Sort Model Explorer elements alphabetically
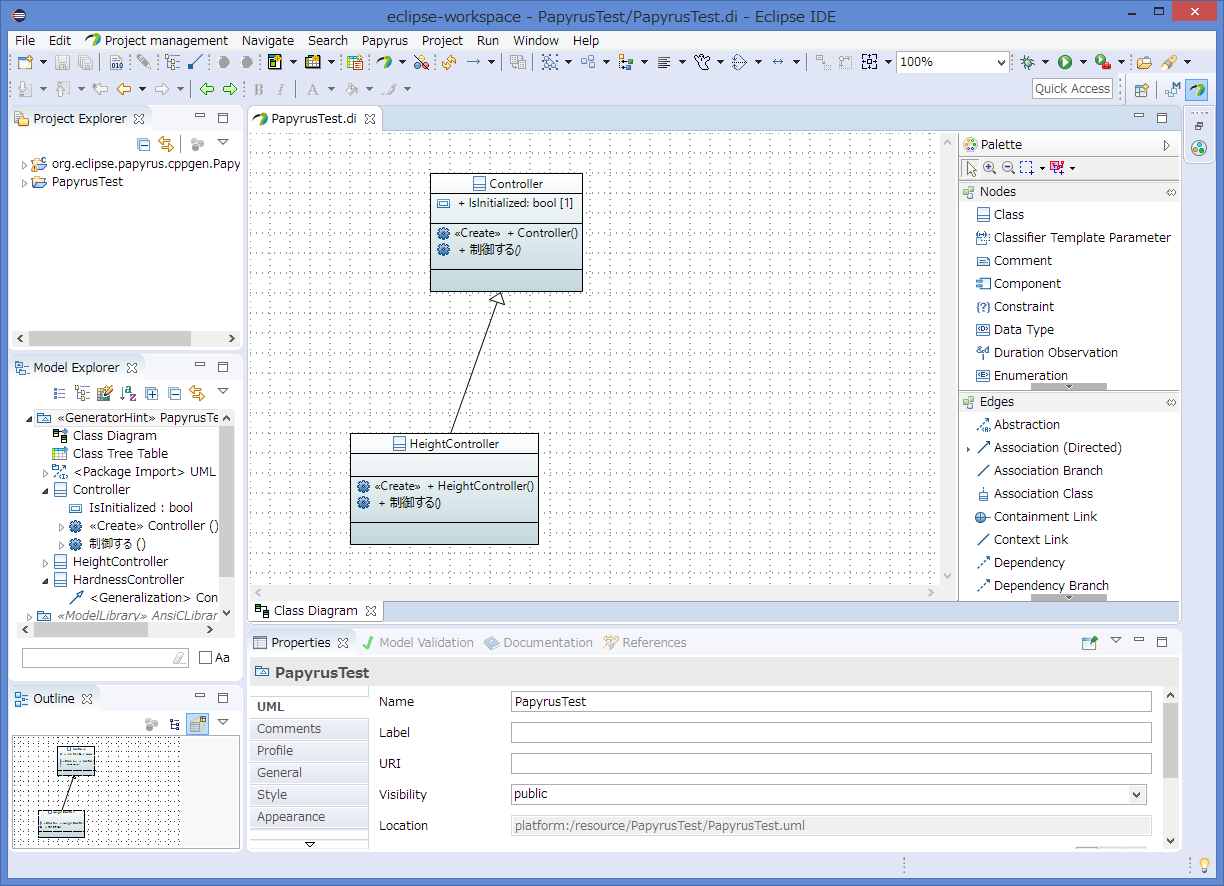This screenshot has width=1224, height=886. click(128, 394)
